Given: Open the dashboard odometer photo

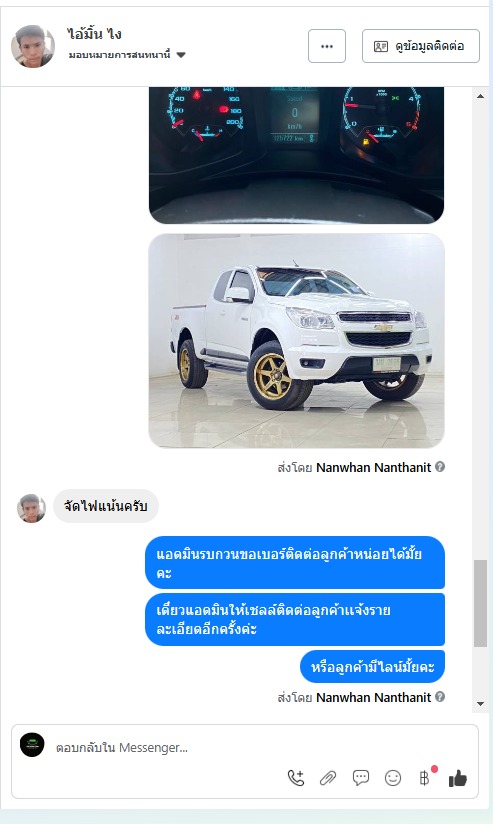Looking at the screenshot, I should point(296,155).
